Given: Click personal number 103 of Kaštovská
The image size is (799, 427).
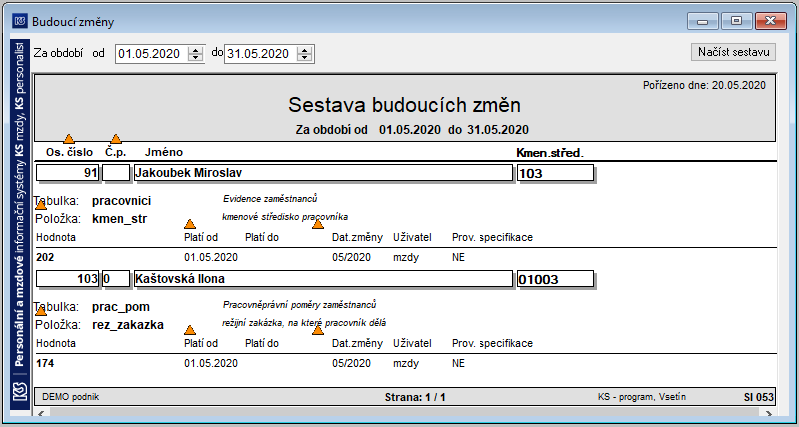Looking at the screenshot, I should 68,279.
